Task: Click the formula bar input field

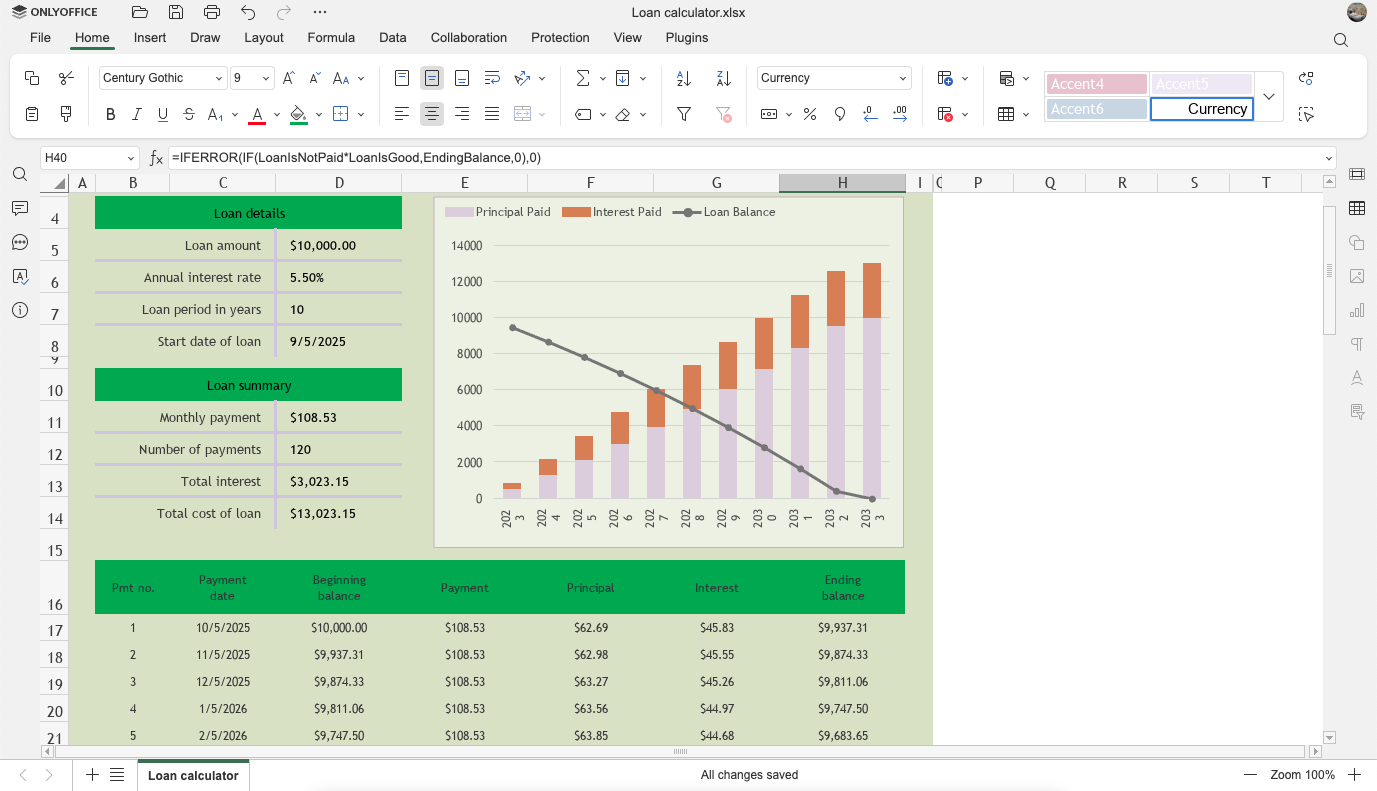Action: [x=743, y=158]
